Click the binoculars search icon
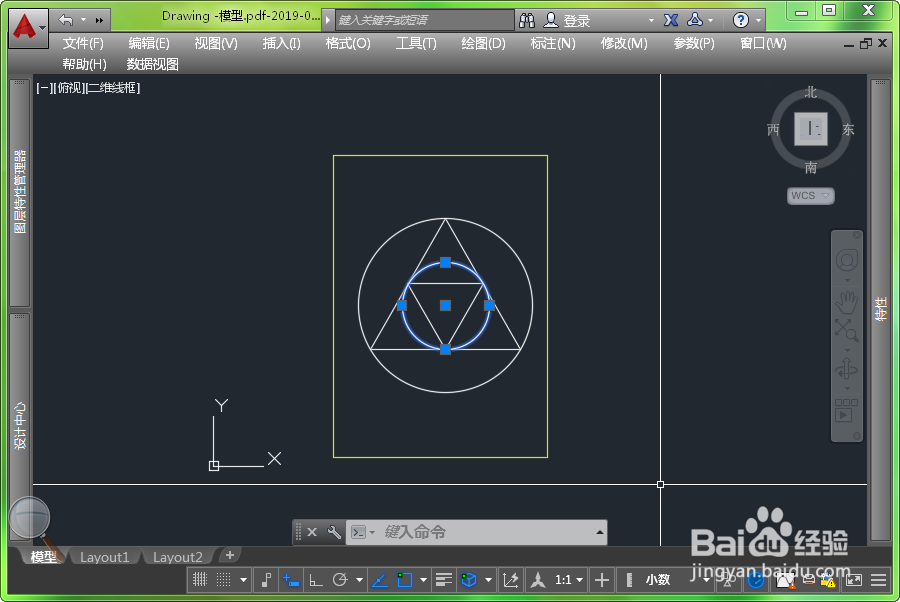 tap(526, 21)
